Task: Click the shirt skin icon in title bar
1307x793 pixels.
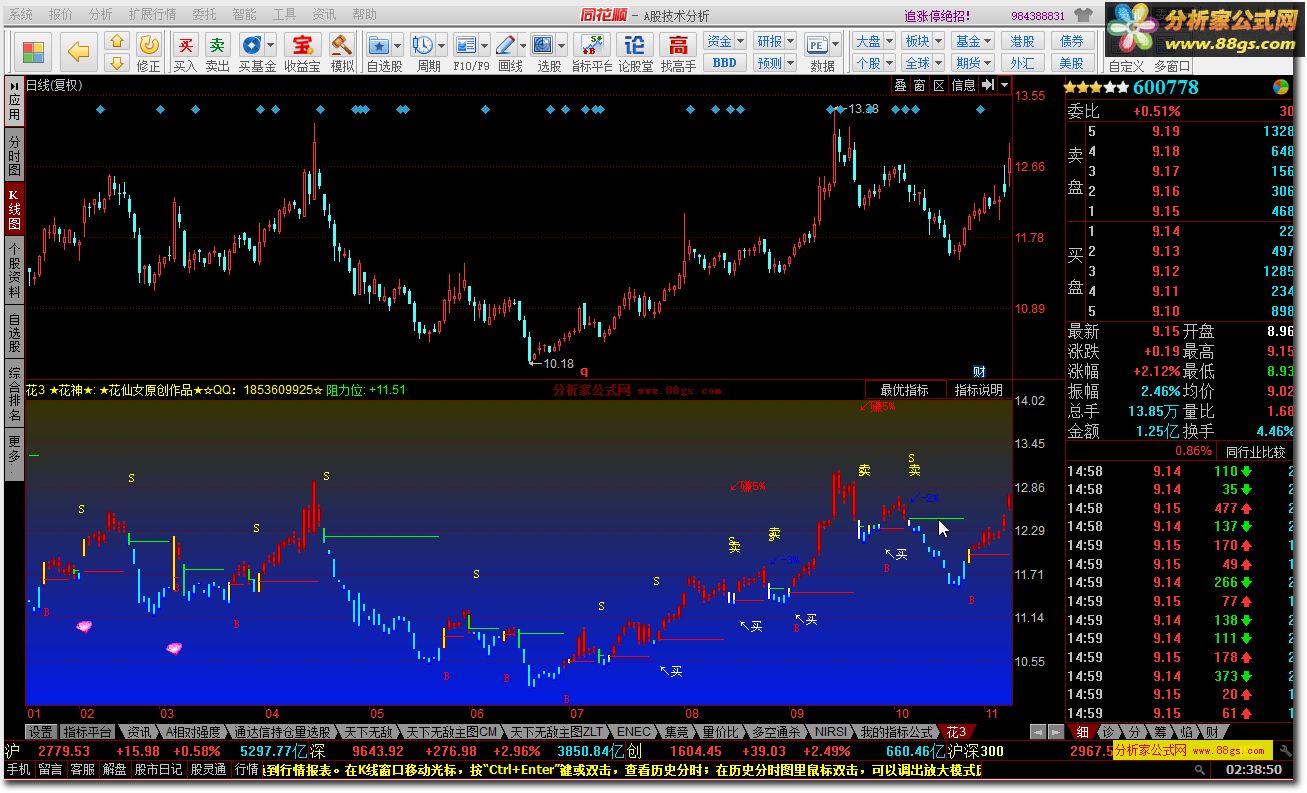Action: pos(1083,15)
